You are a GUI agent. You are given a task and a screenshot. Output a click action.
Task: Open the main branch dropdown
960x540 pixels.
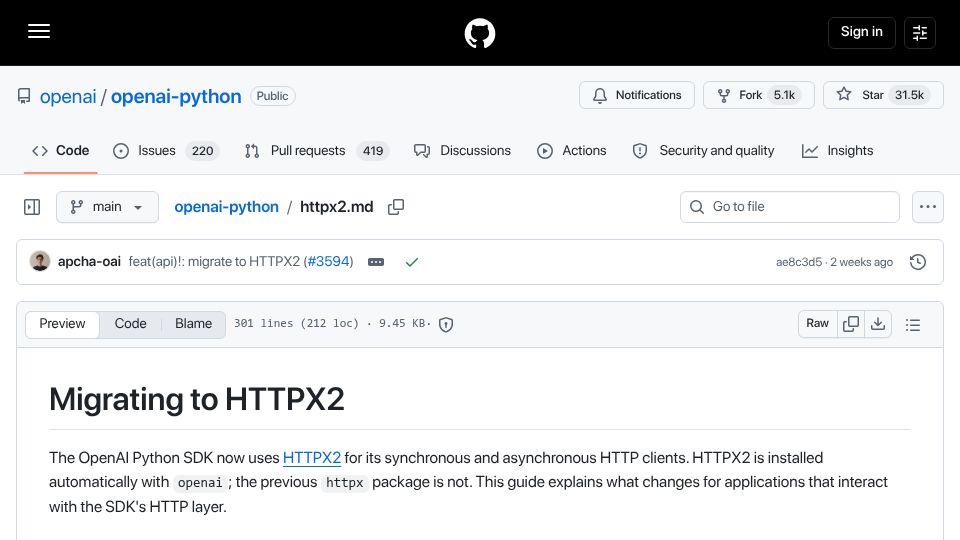[107, 207]
